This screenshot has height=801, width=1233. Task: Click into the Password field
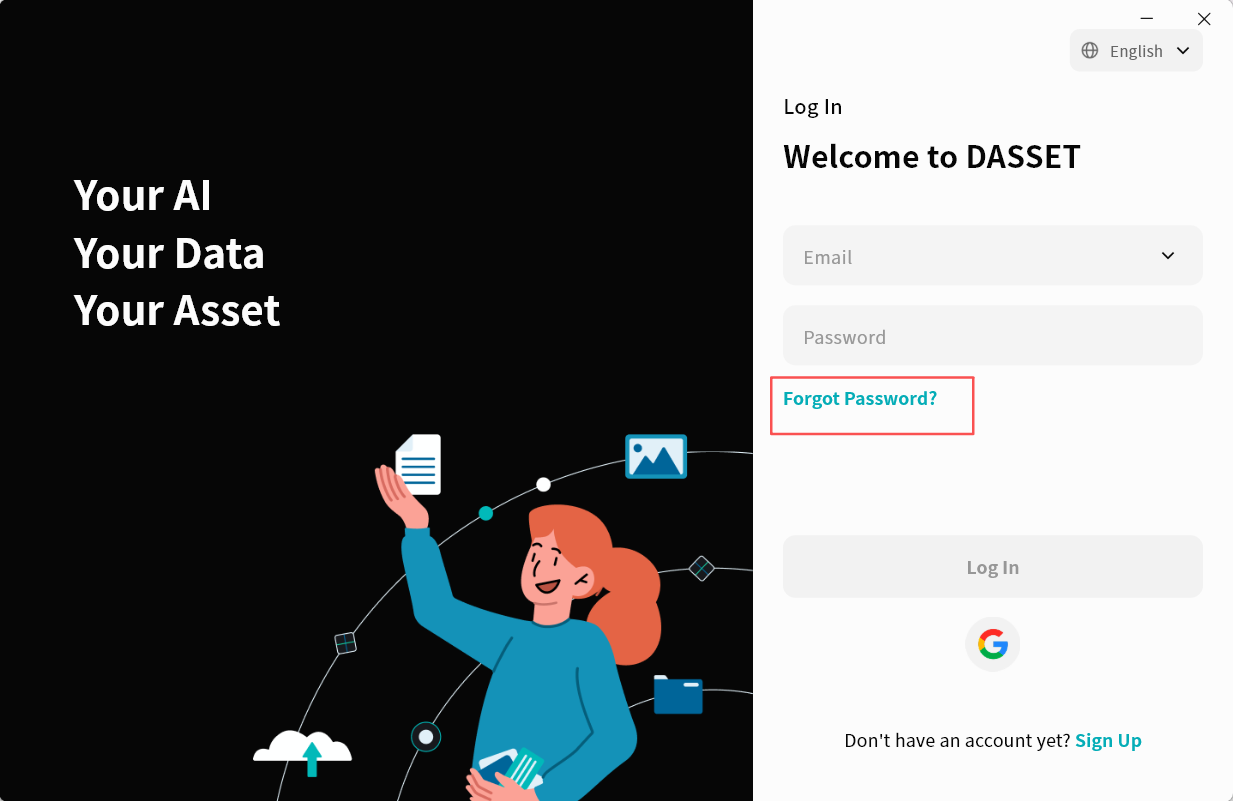click(x=992, y=336)
